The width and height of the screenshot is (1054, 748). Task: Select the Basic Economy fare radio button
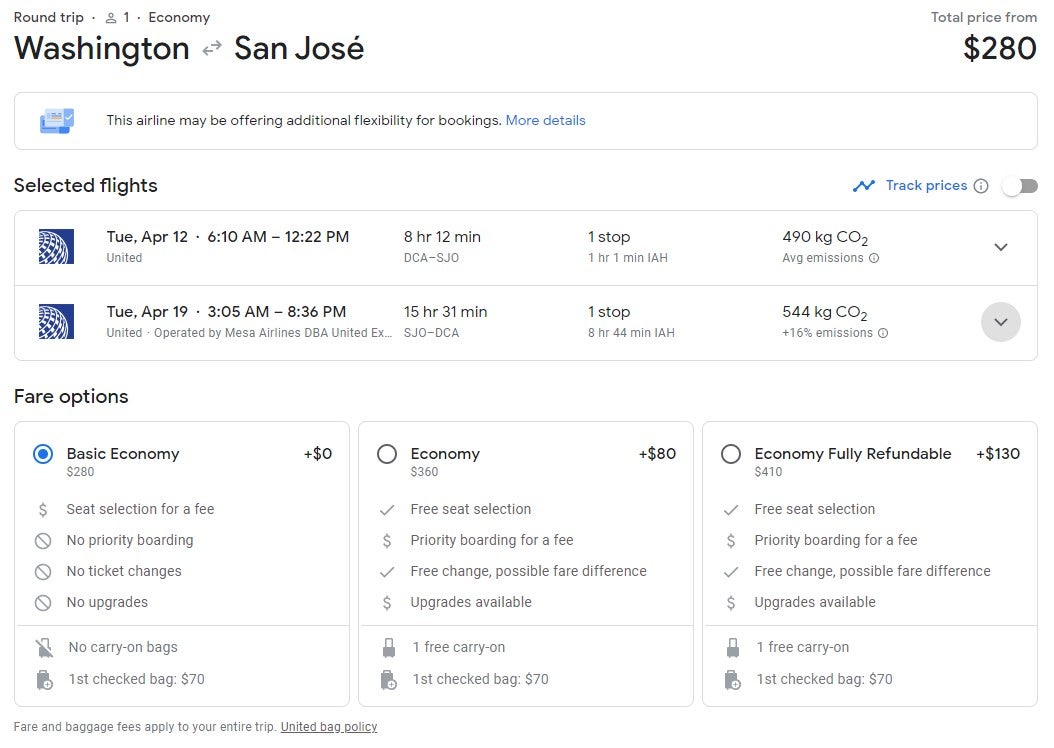pyautogui.click(x=43, y=454)
